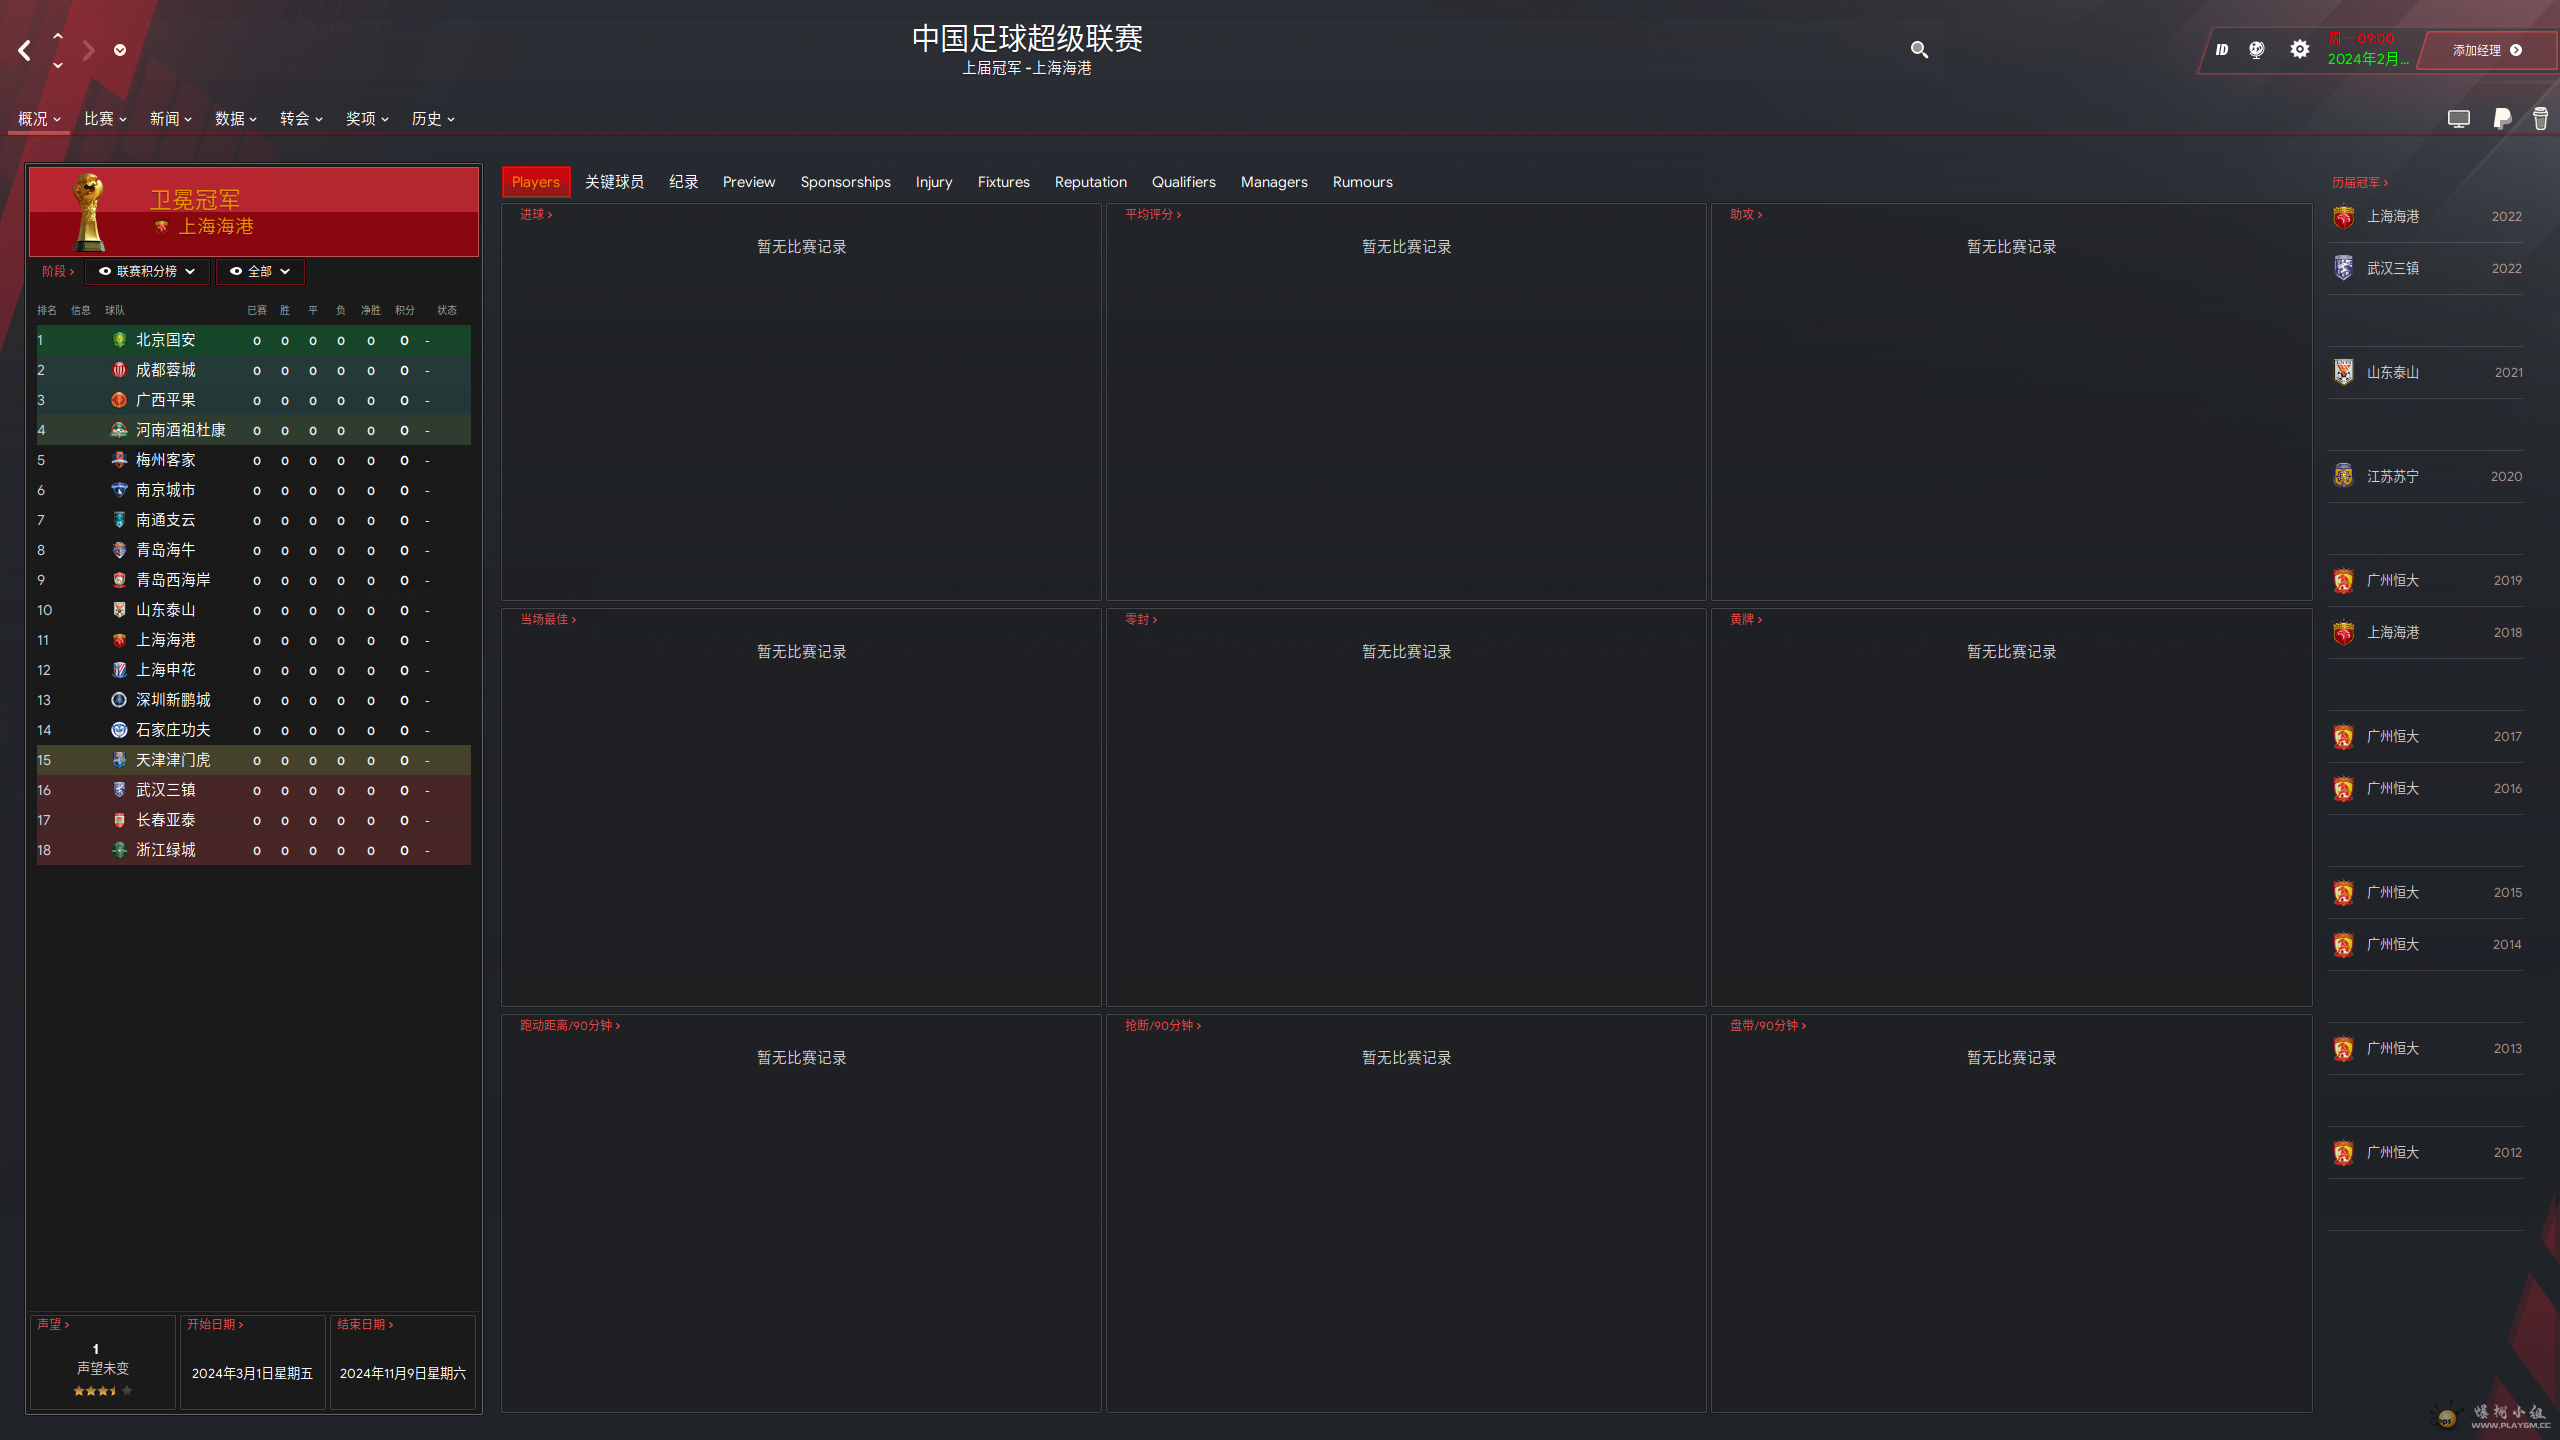Open the 历史 menu
Viewport: 2560px width, 1440px height.
[433, 119]
